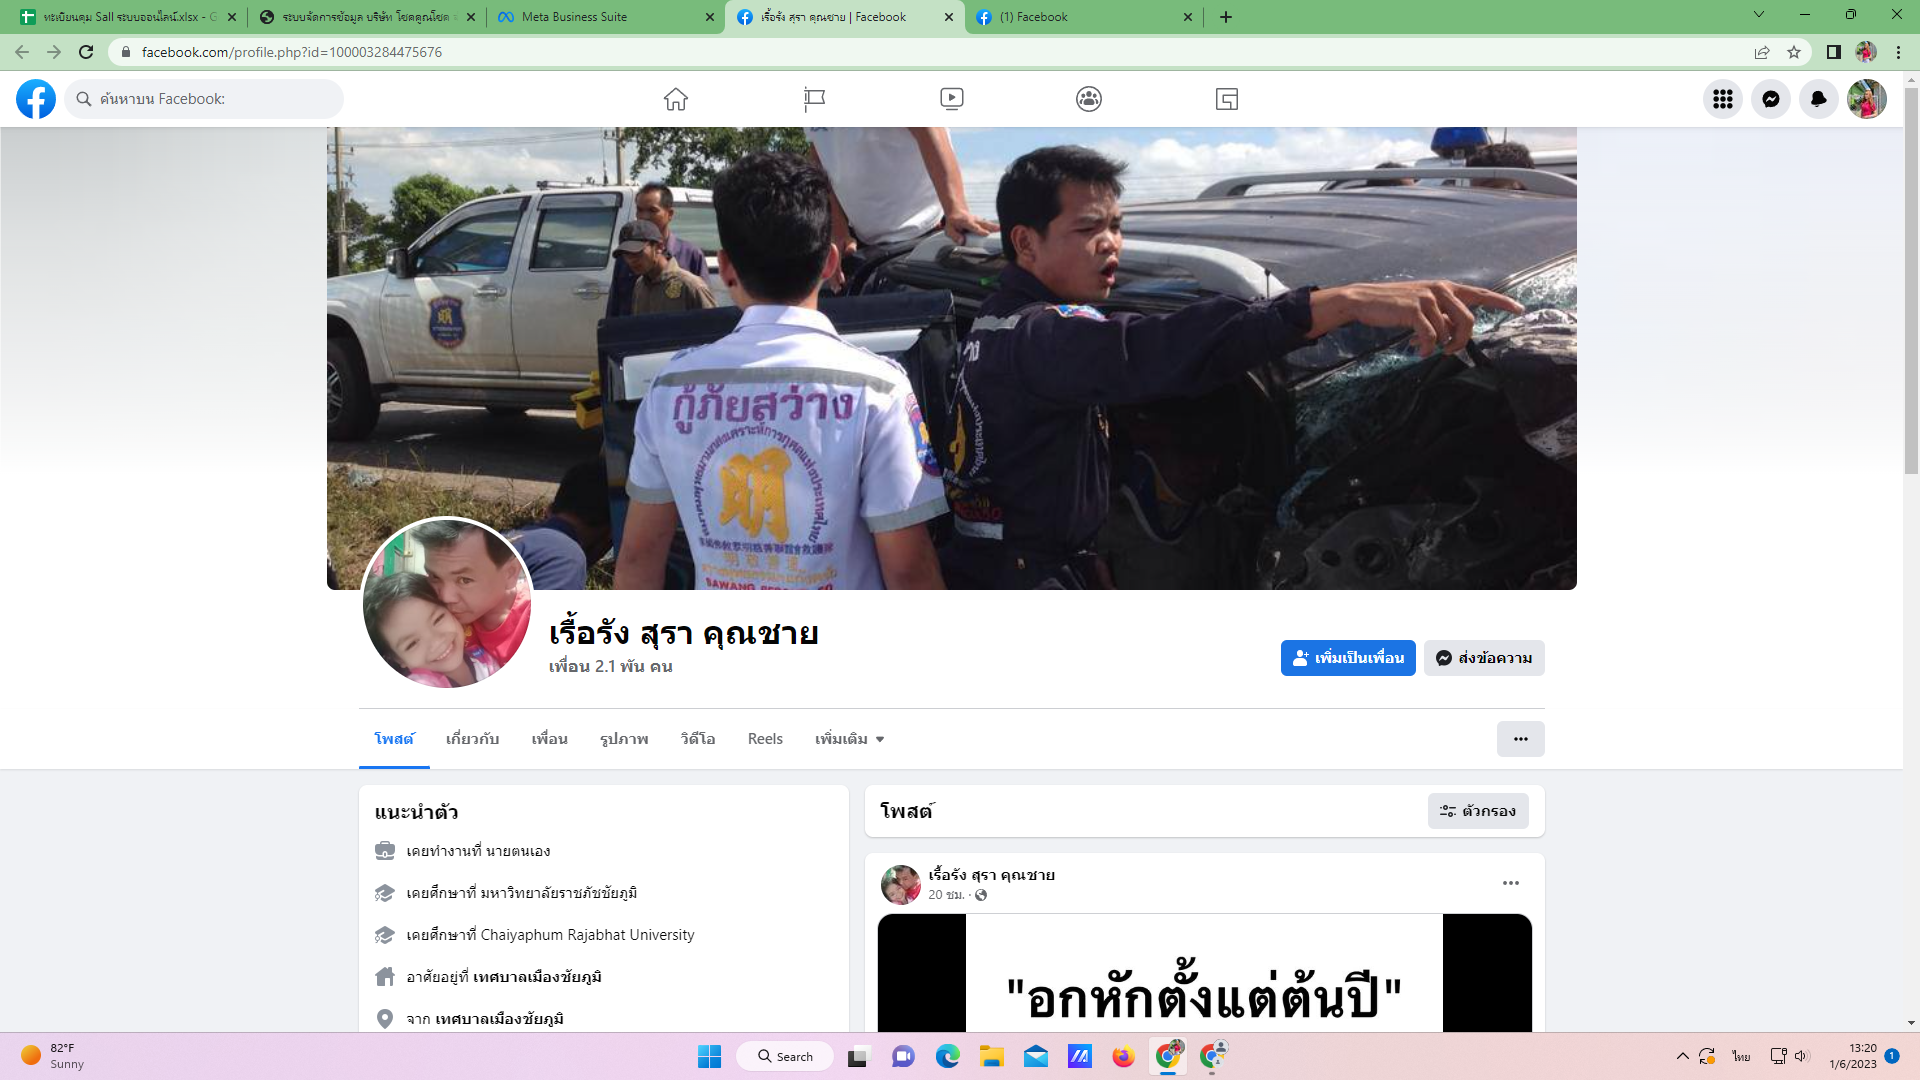Image resolution: width=1920 pixels, height=1080 pixels.
Task: Open the Pages flag icon
Action: tap(814, 99)
